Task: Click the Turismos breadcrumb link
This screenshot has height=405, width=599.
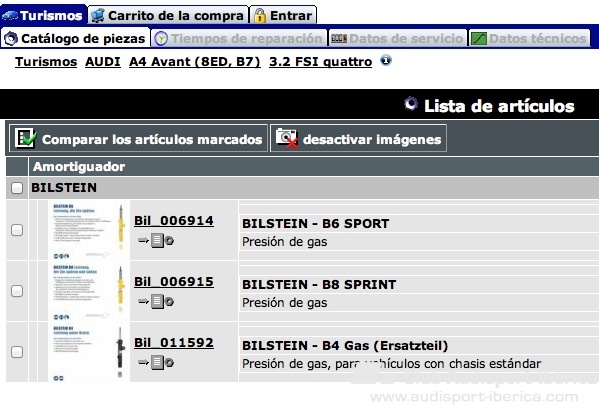Action: pyautogui.click(x=46, y=62)
